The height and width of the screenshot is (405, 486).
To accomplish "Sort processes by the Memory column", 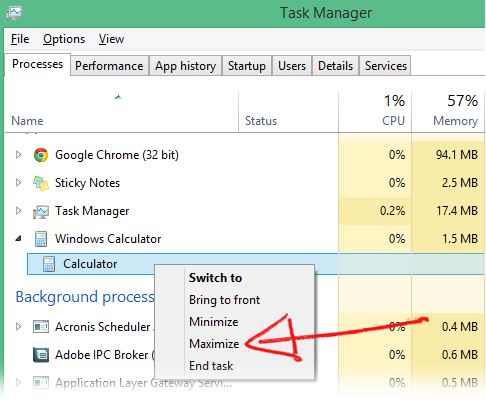I will 448,112.
